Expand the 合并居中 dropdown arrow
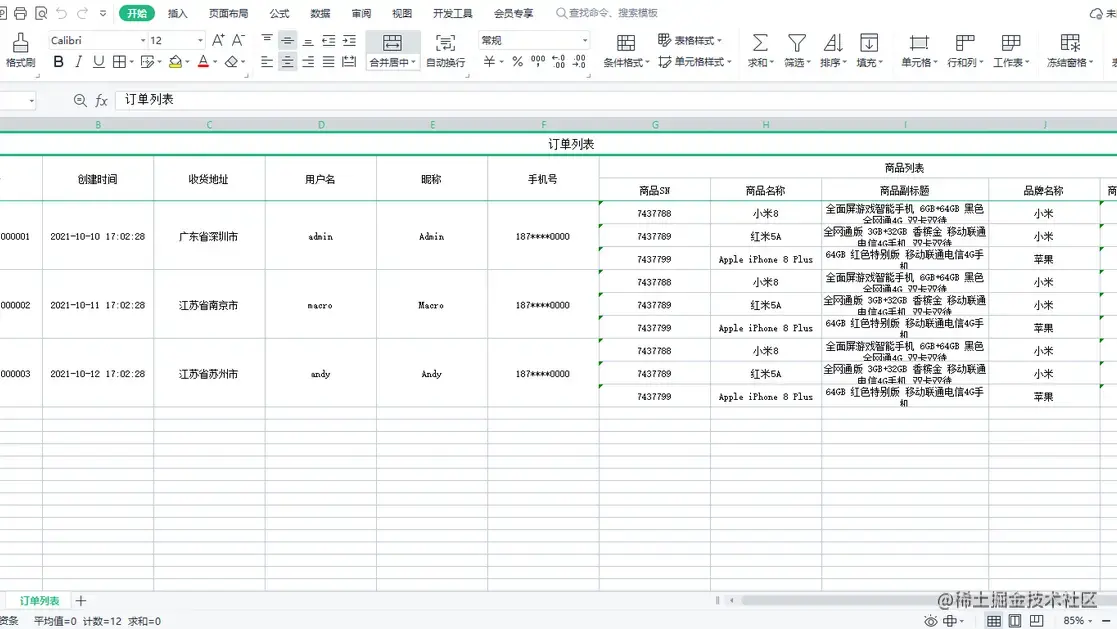 click(413, 63)
